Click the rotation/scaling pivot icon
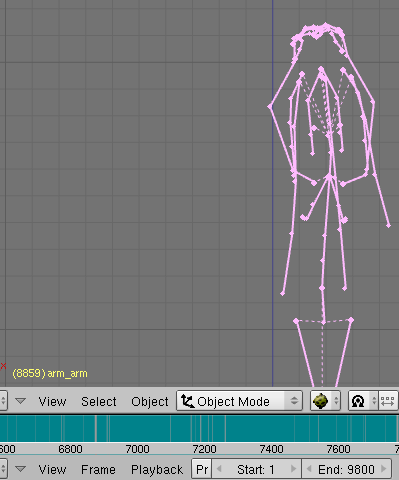399x480 pixels. point(358,401)
